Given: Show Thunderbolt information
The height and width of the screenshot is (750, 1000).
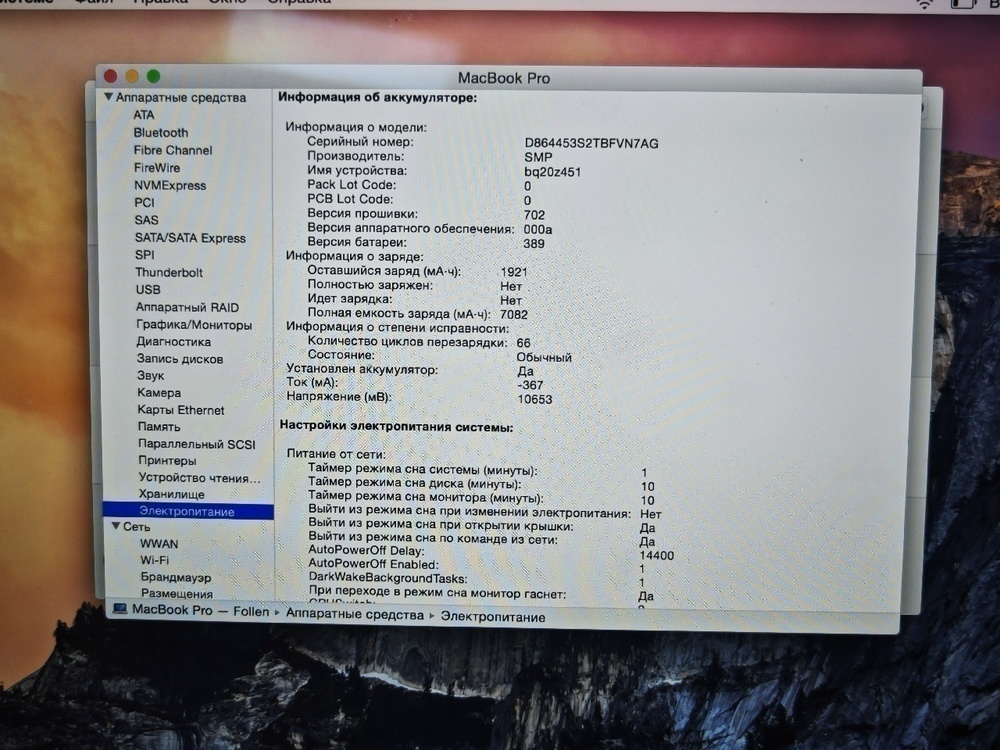Looking at the screenshot, I should [169, 272].
